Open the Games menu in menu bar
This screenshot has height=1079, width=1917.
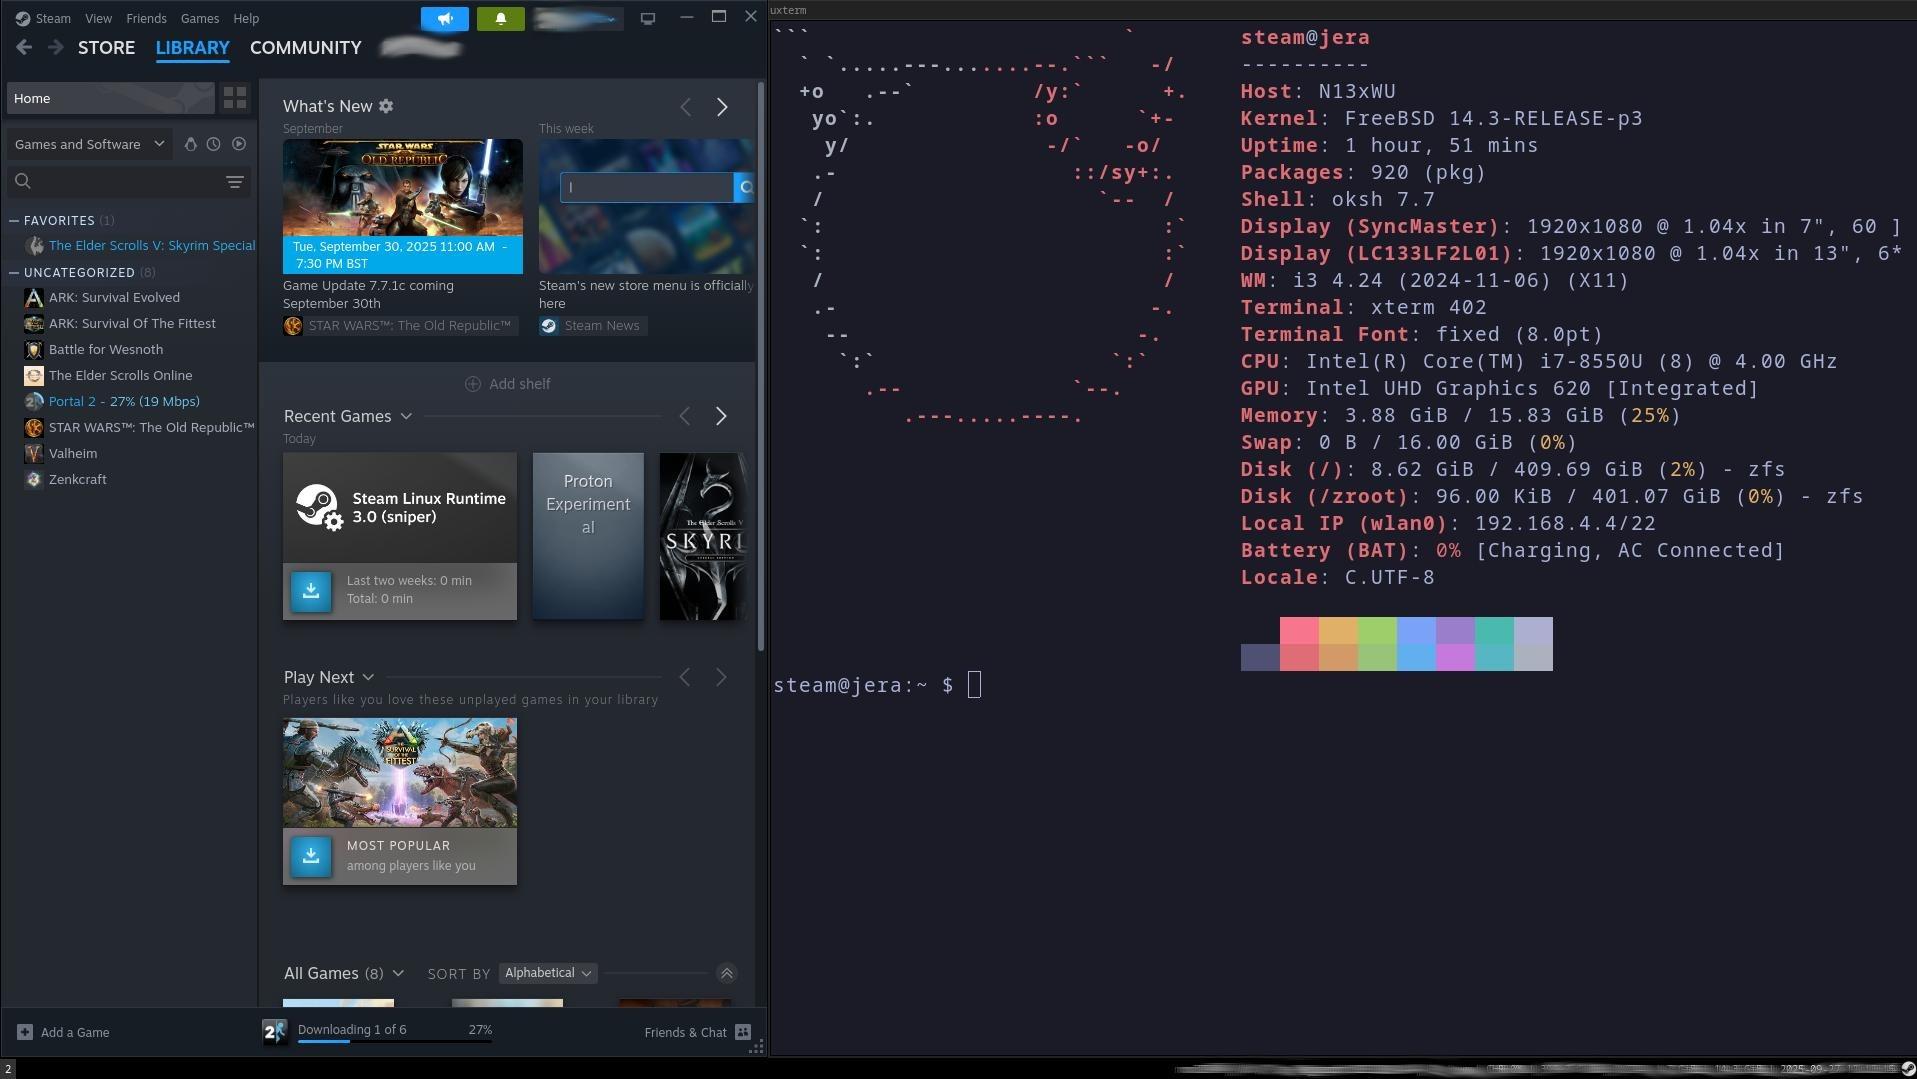[x=199, y=18]
